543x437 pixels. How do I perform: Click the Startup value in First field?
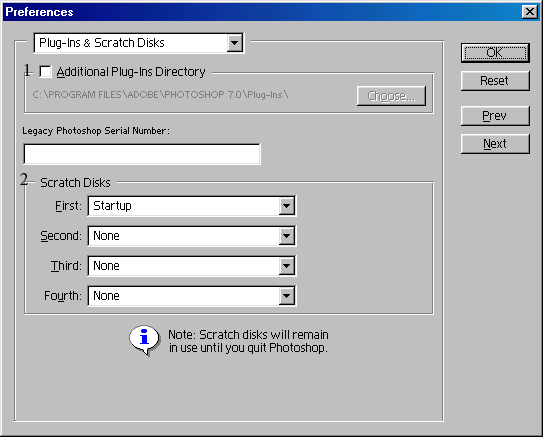(x=112, y=206)
